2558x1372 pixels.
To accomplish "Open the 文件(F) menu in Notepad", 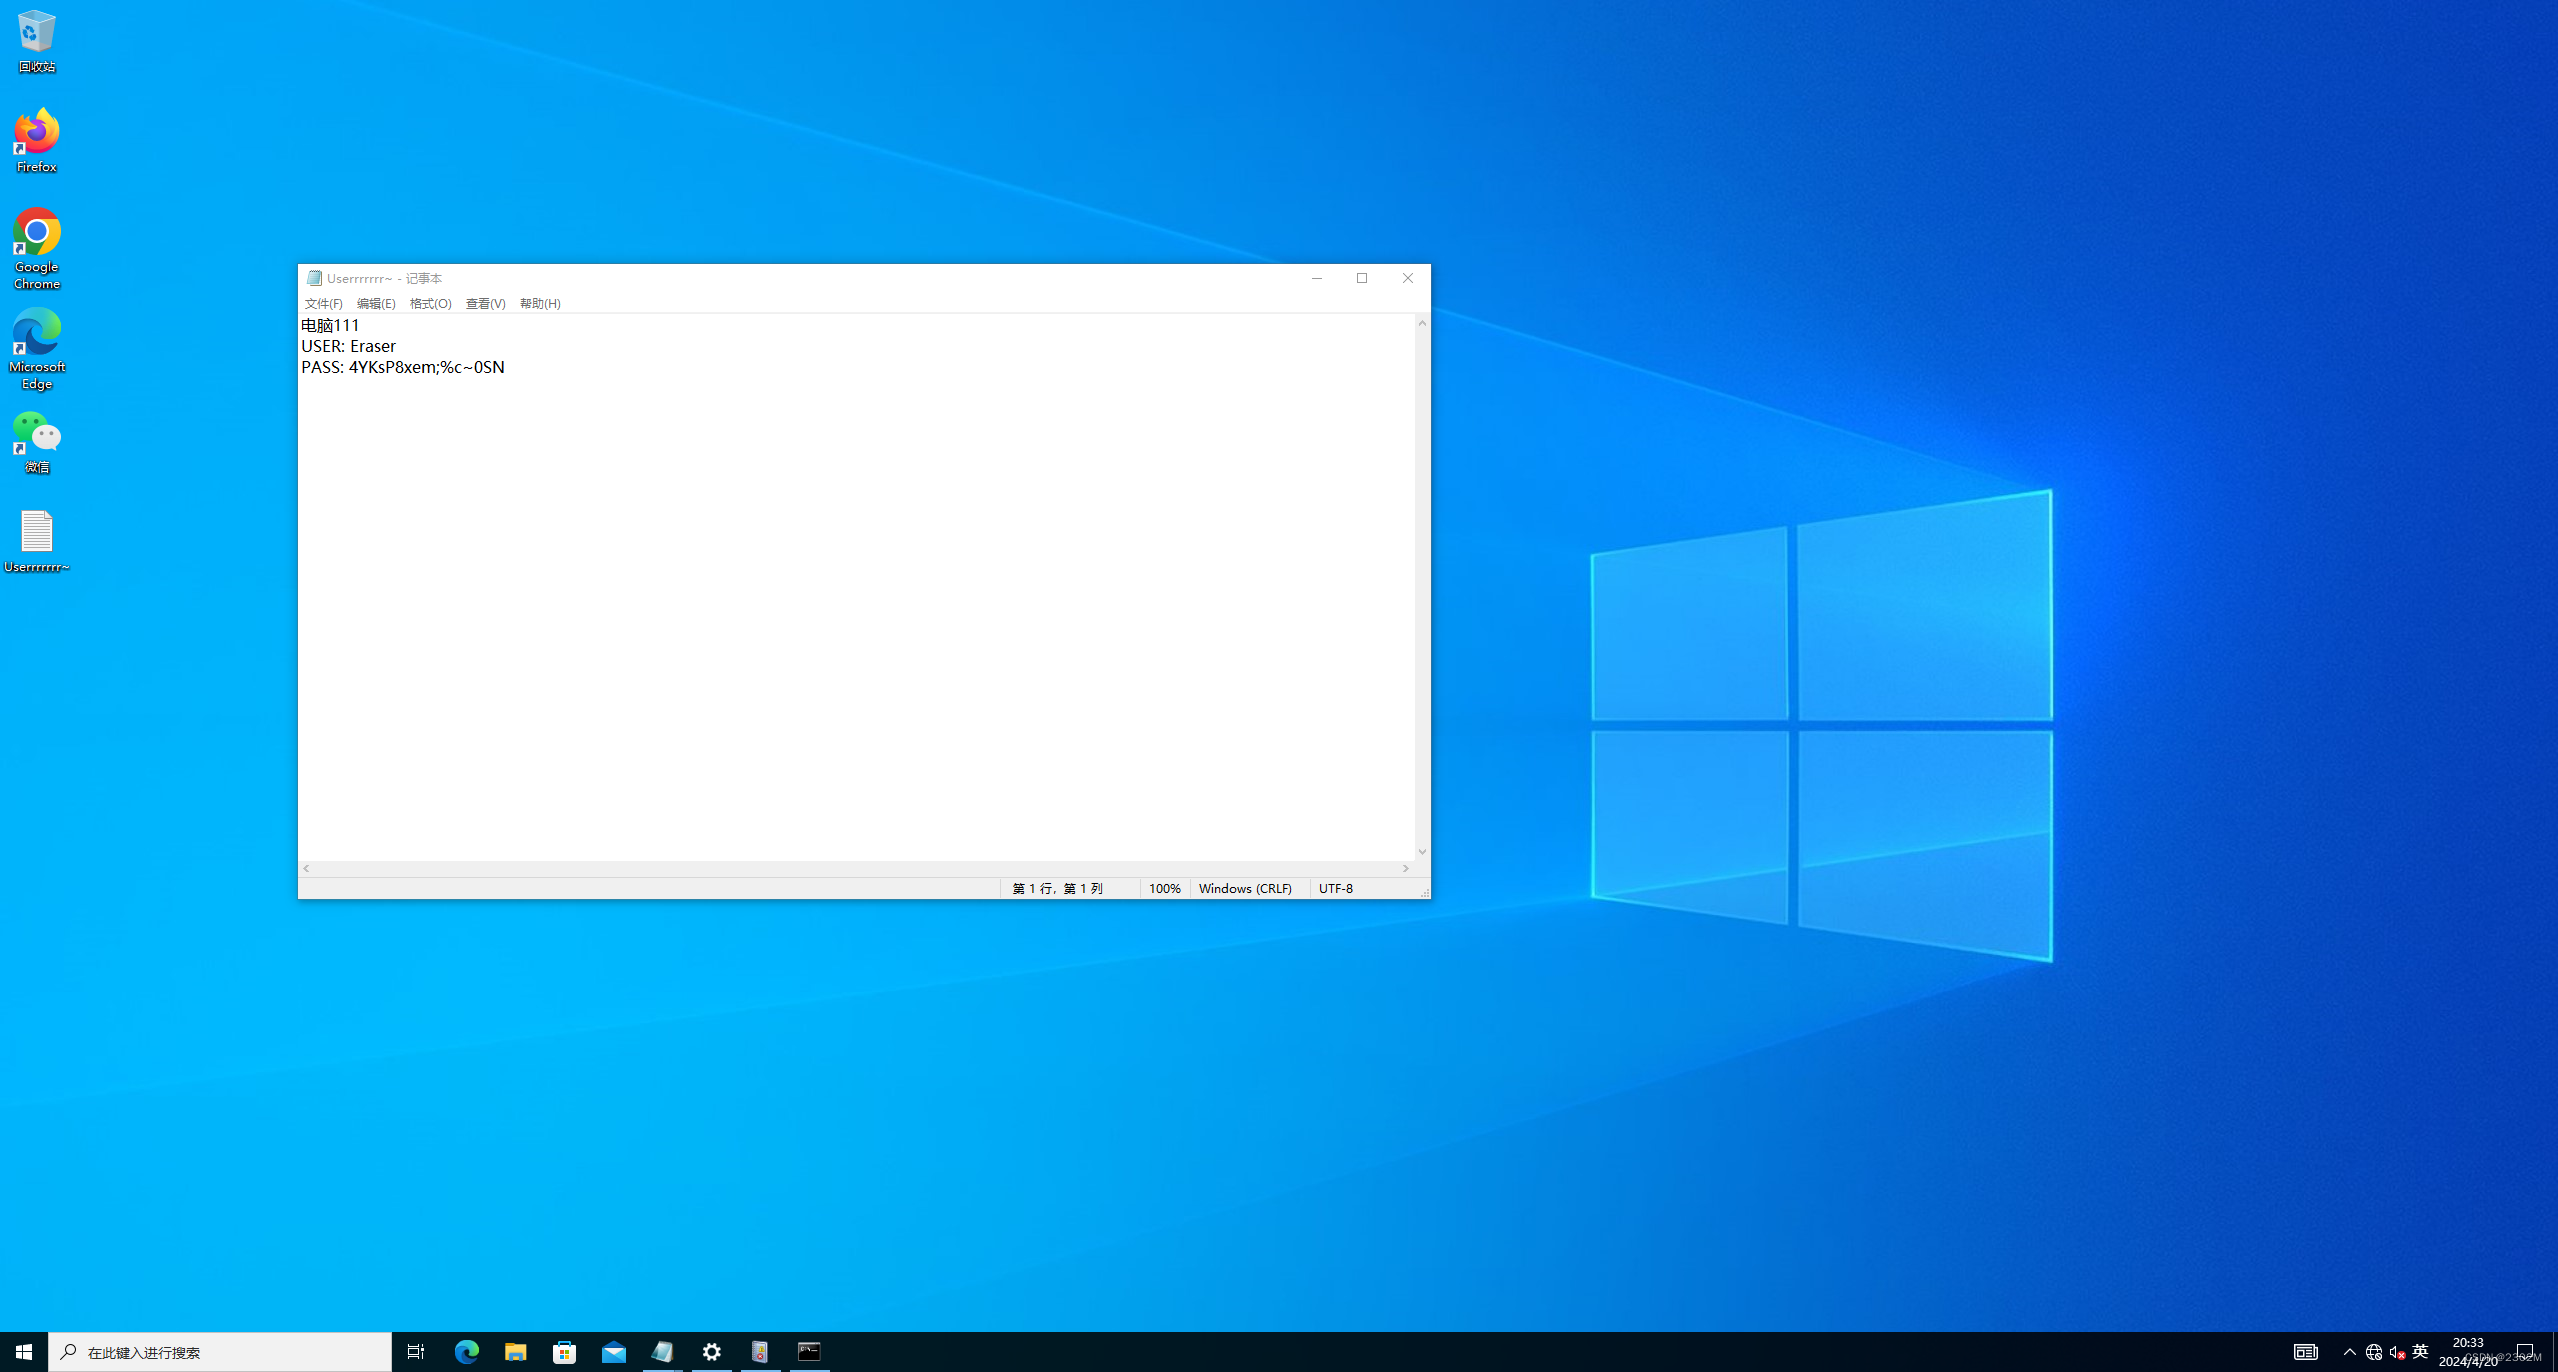I will [323, 304].
